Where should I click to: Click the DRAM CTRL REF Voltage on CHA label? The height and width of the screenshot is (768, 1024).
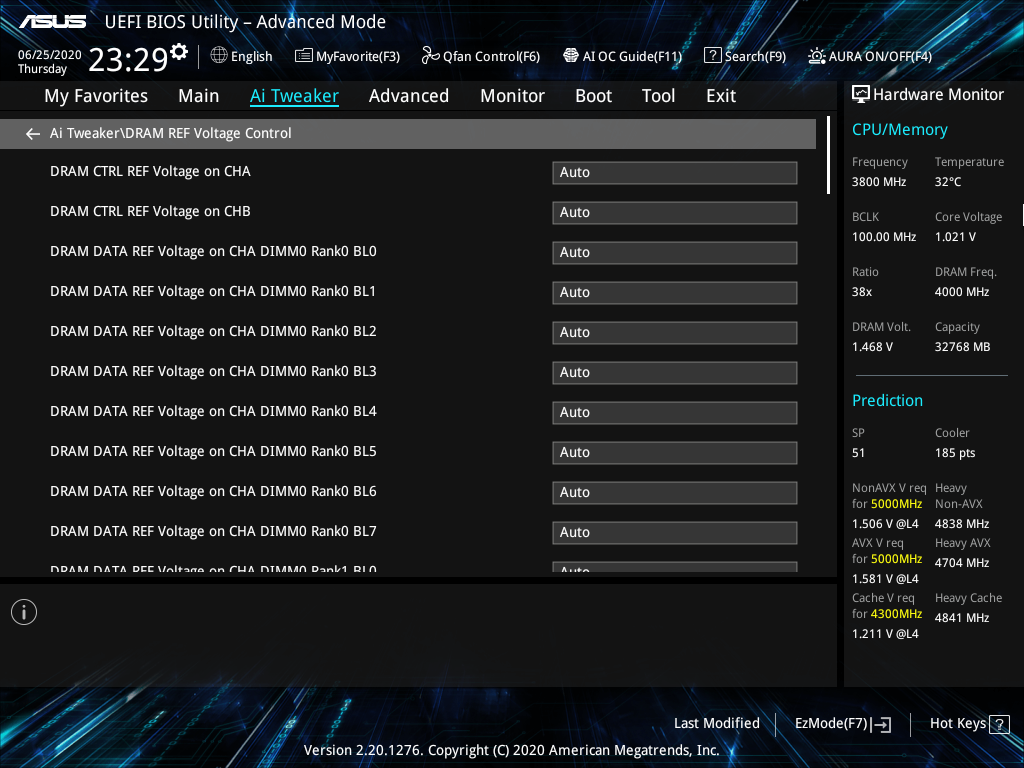point(150,172)
